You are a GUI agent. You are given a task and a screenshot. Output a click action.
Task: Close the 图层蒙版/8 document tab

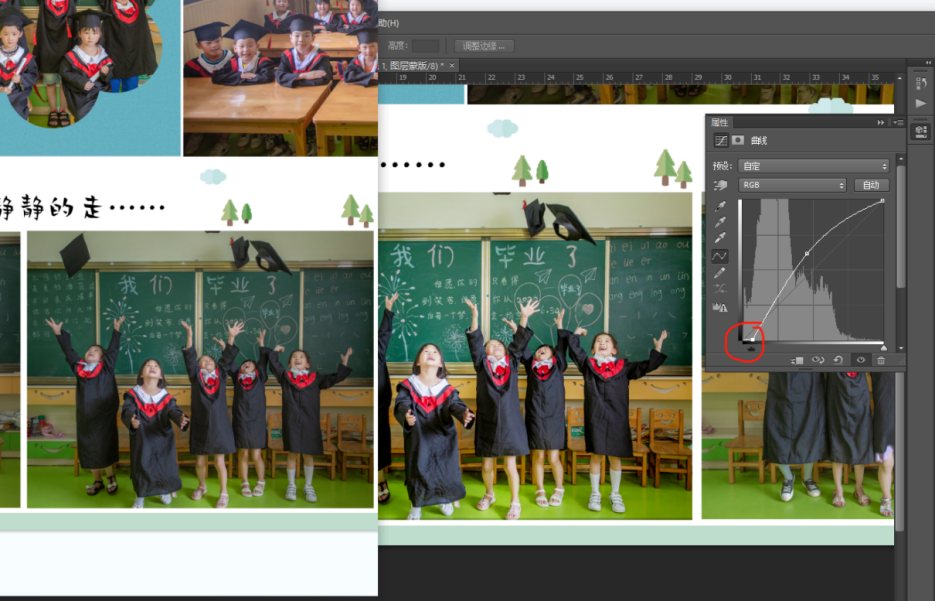point(452,66)
